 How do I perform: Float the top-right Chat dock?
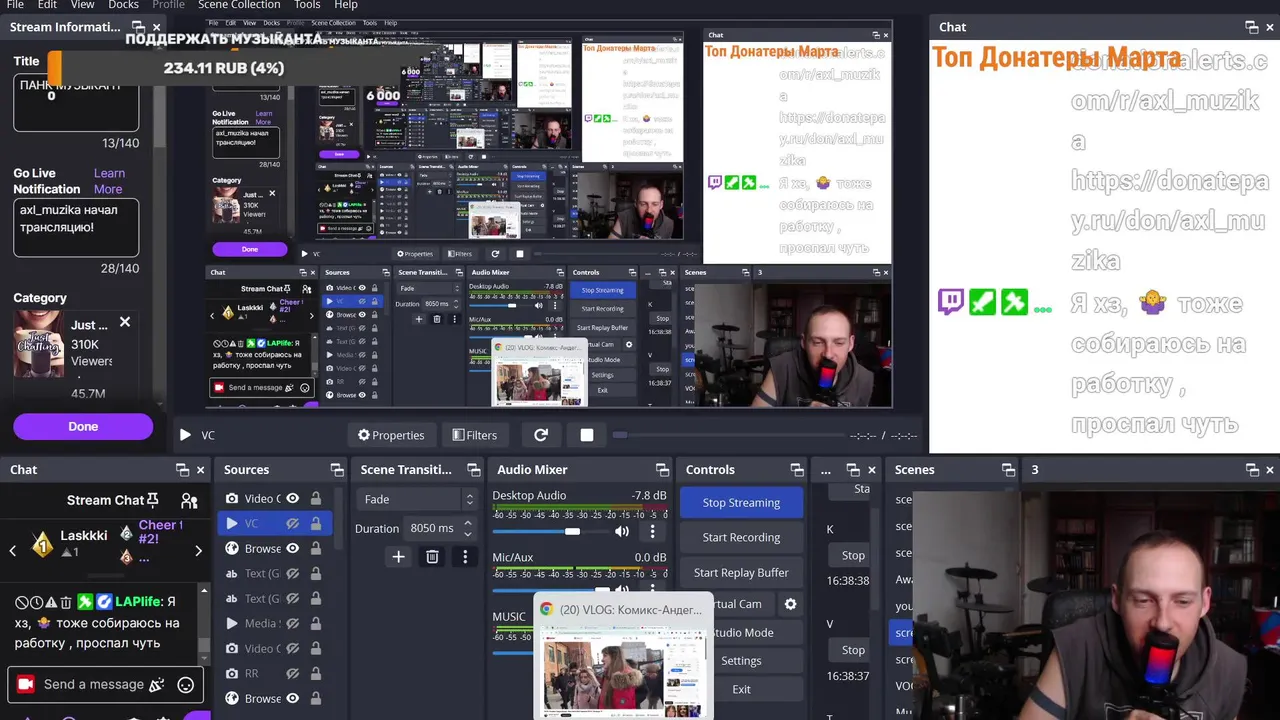tap(1251, 27)
